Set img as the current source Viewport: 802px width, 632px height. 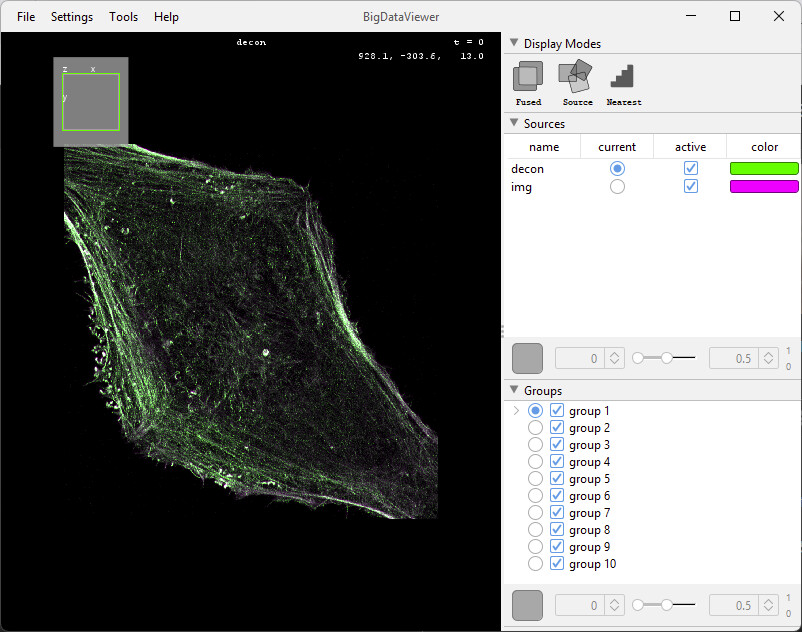[617, 187]
